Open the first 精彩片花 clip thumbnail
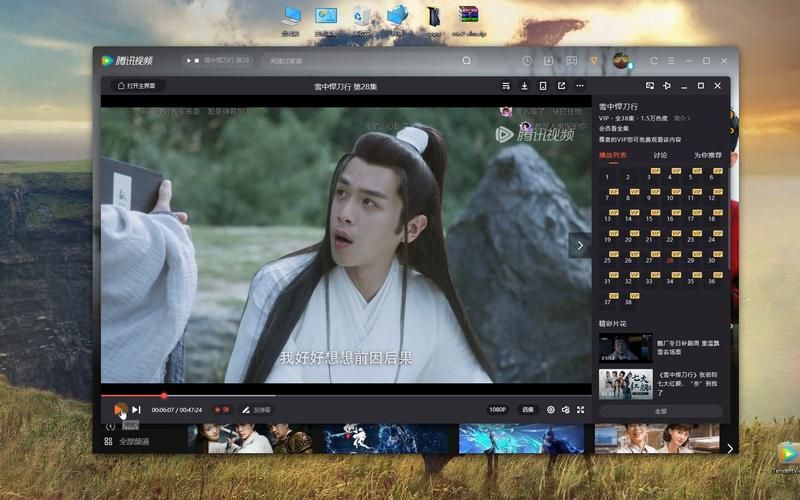Image resolution: width=800 pixels, height=500 pixels. click(x=626, y=348)
